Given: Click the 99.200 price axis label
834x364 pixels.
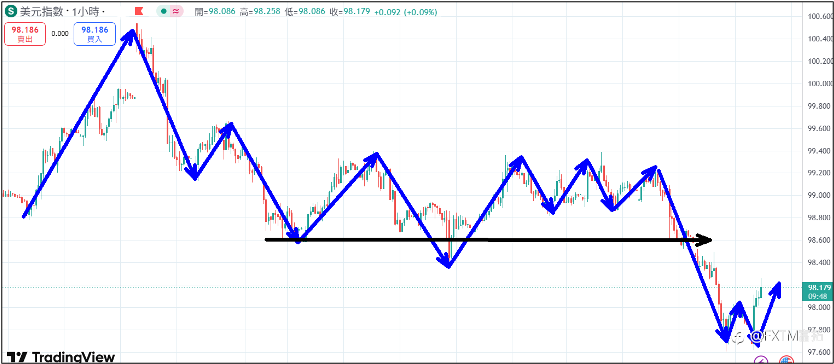Looking at the screenshot, I should [819, 173].
